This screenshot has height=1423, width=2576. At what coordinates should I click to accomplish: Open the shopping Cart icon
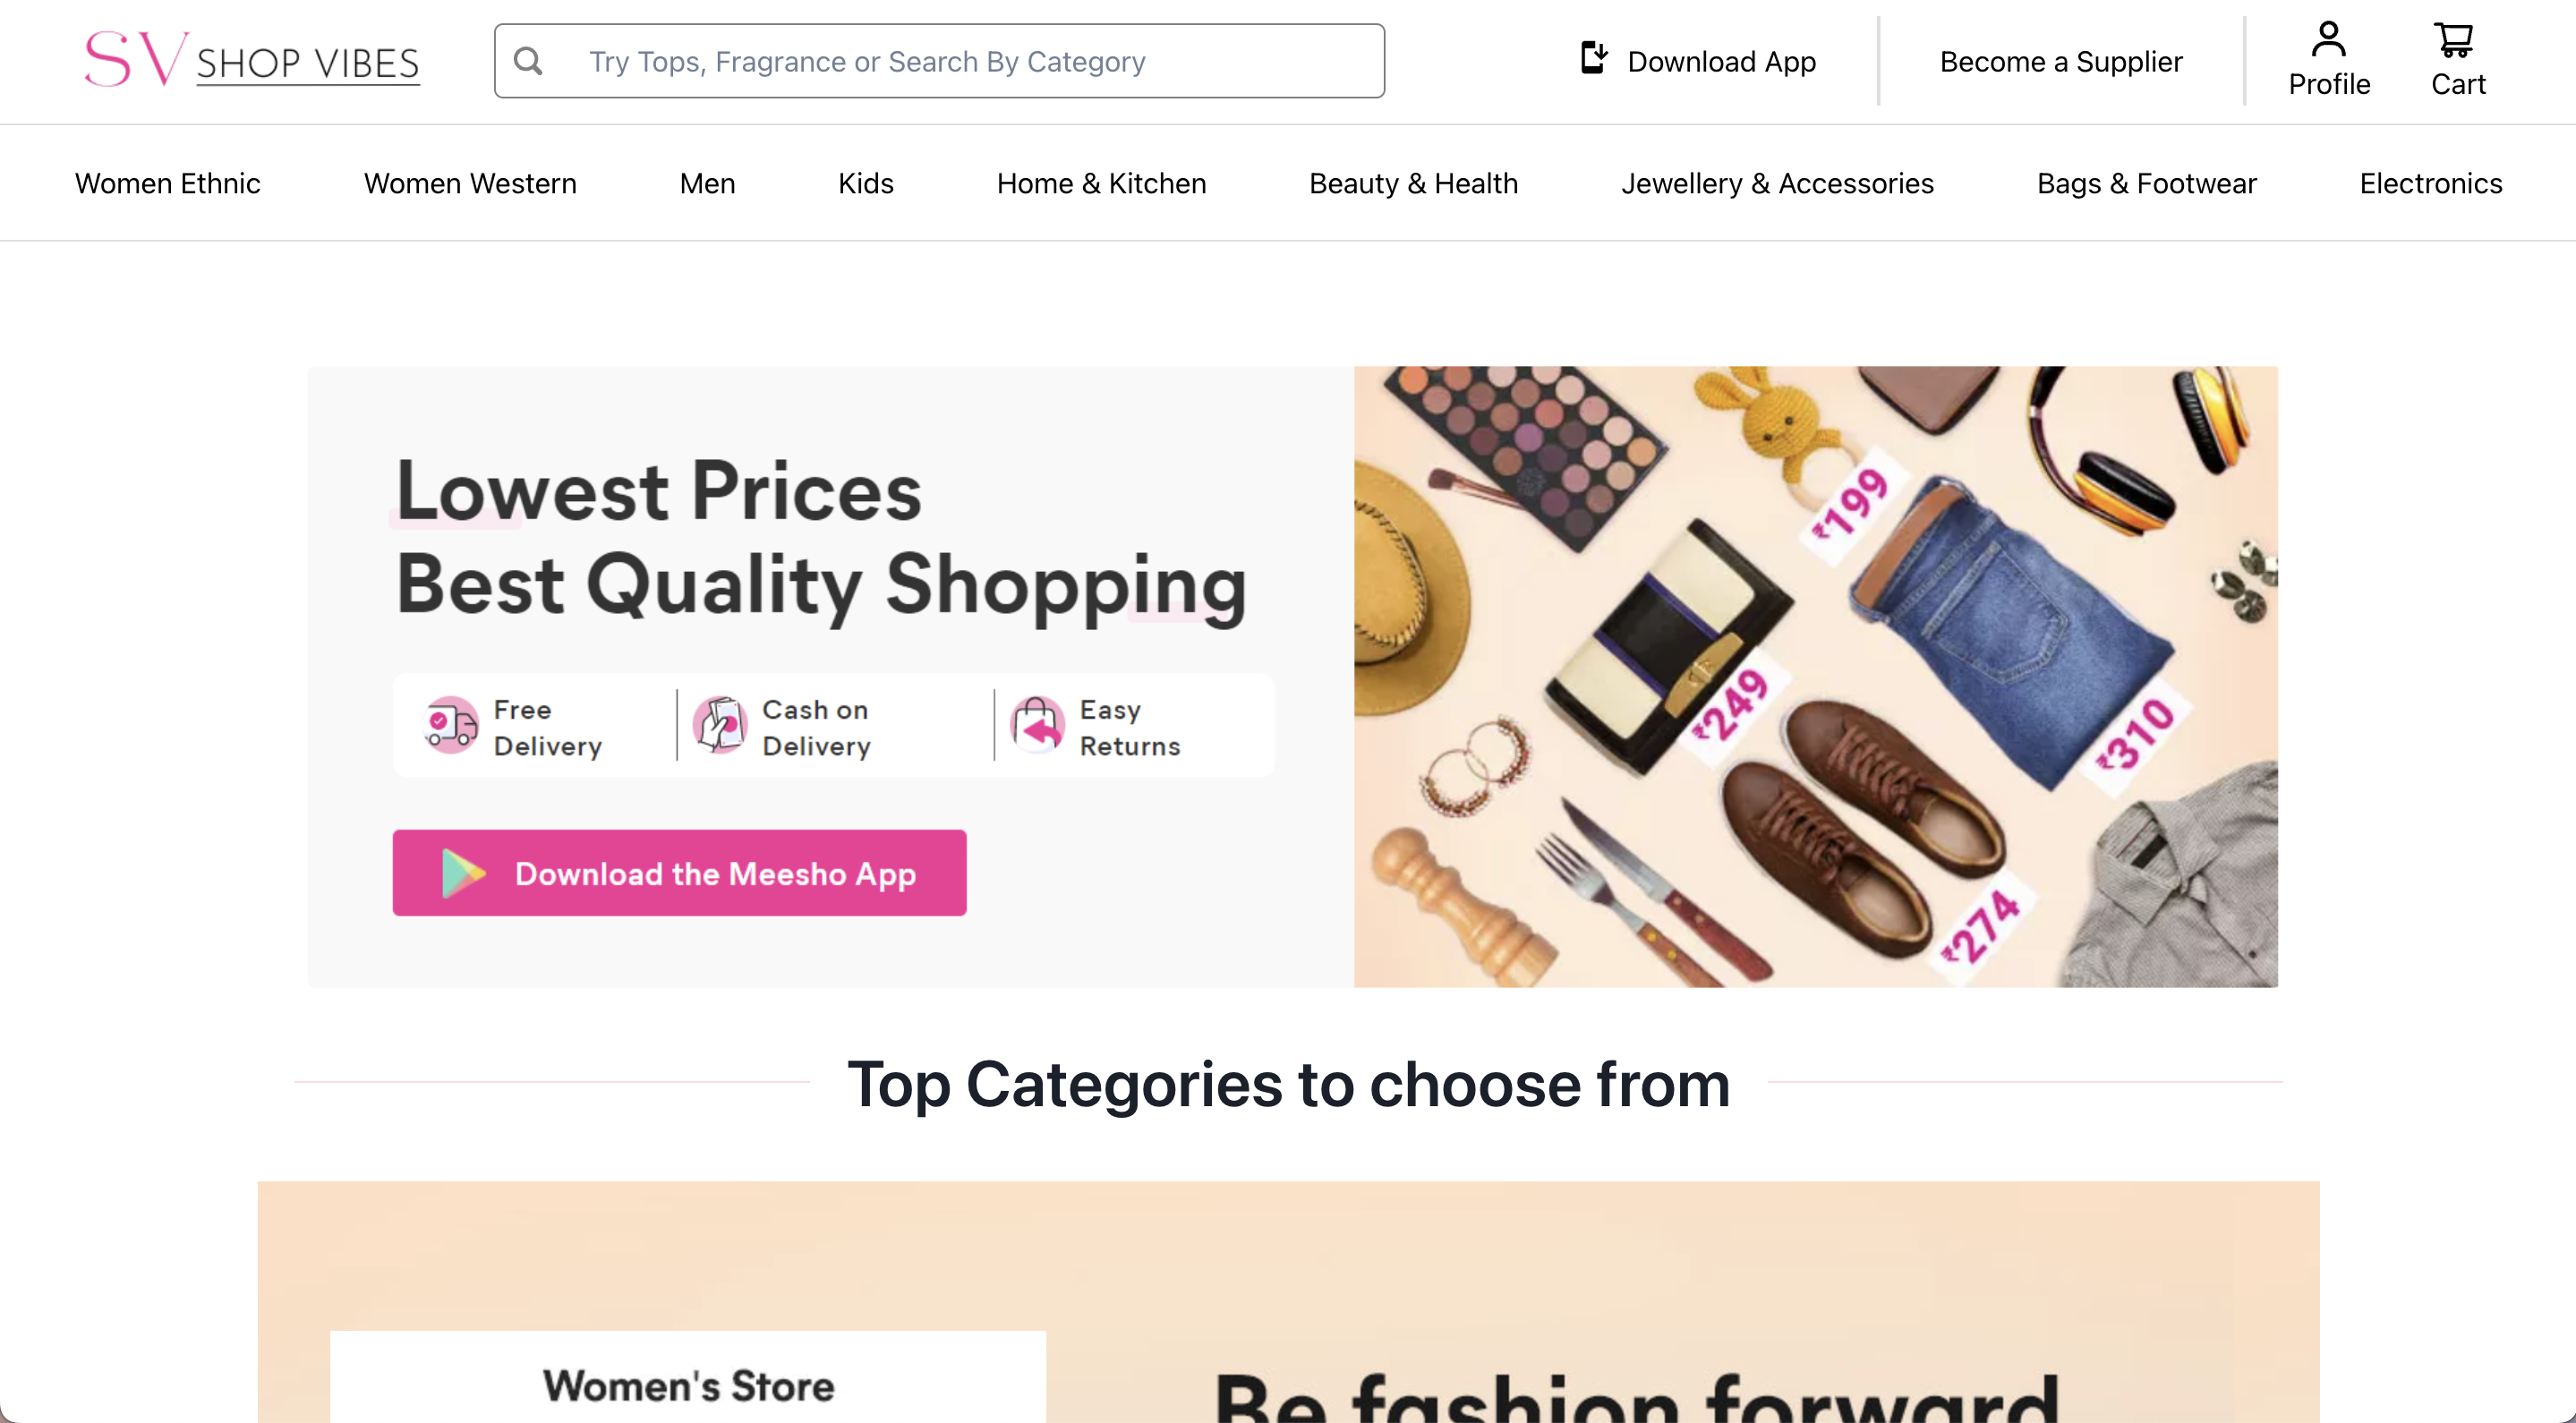pos(2454,40)
